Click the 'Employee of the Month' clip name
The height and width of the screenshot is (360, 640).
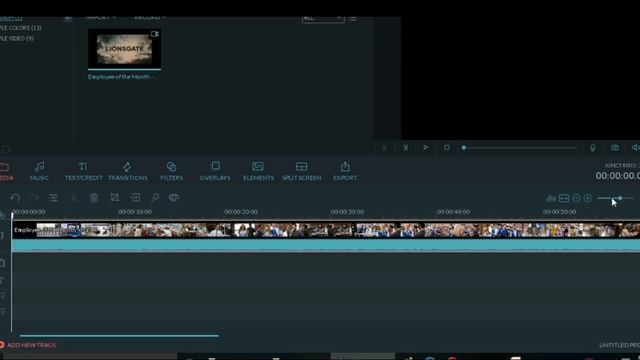(122, 77)
